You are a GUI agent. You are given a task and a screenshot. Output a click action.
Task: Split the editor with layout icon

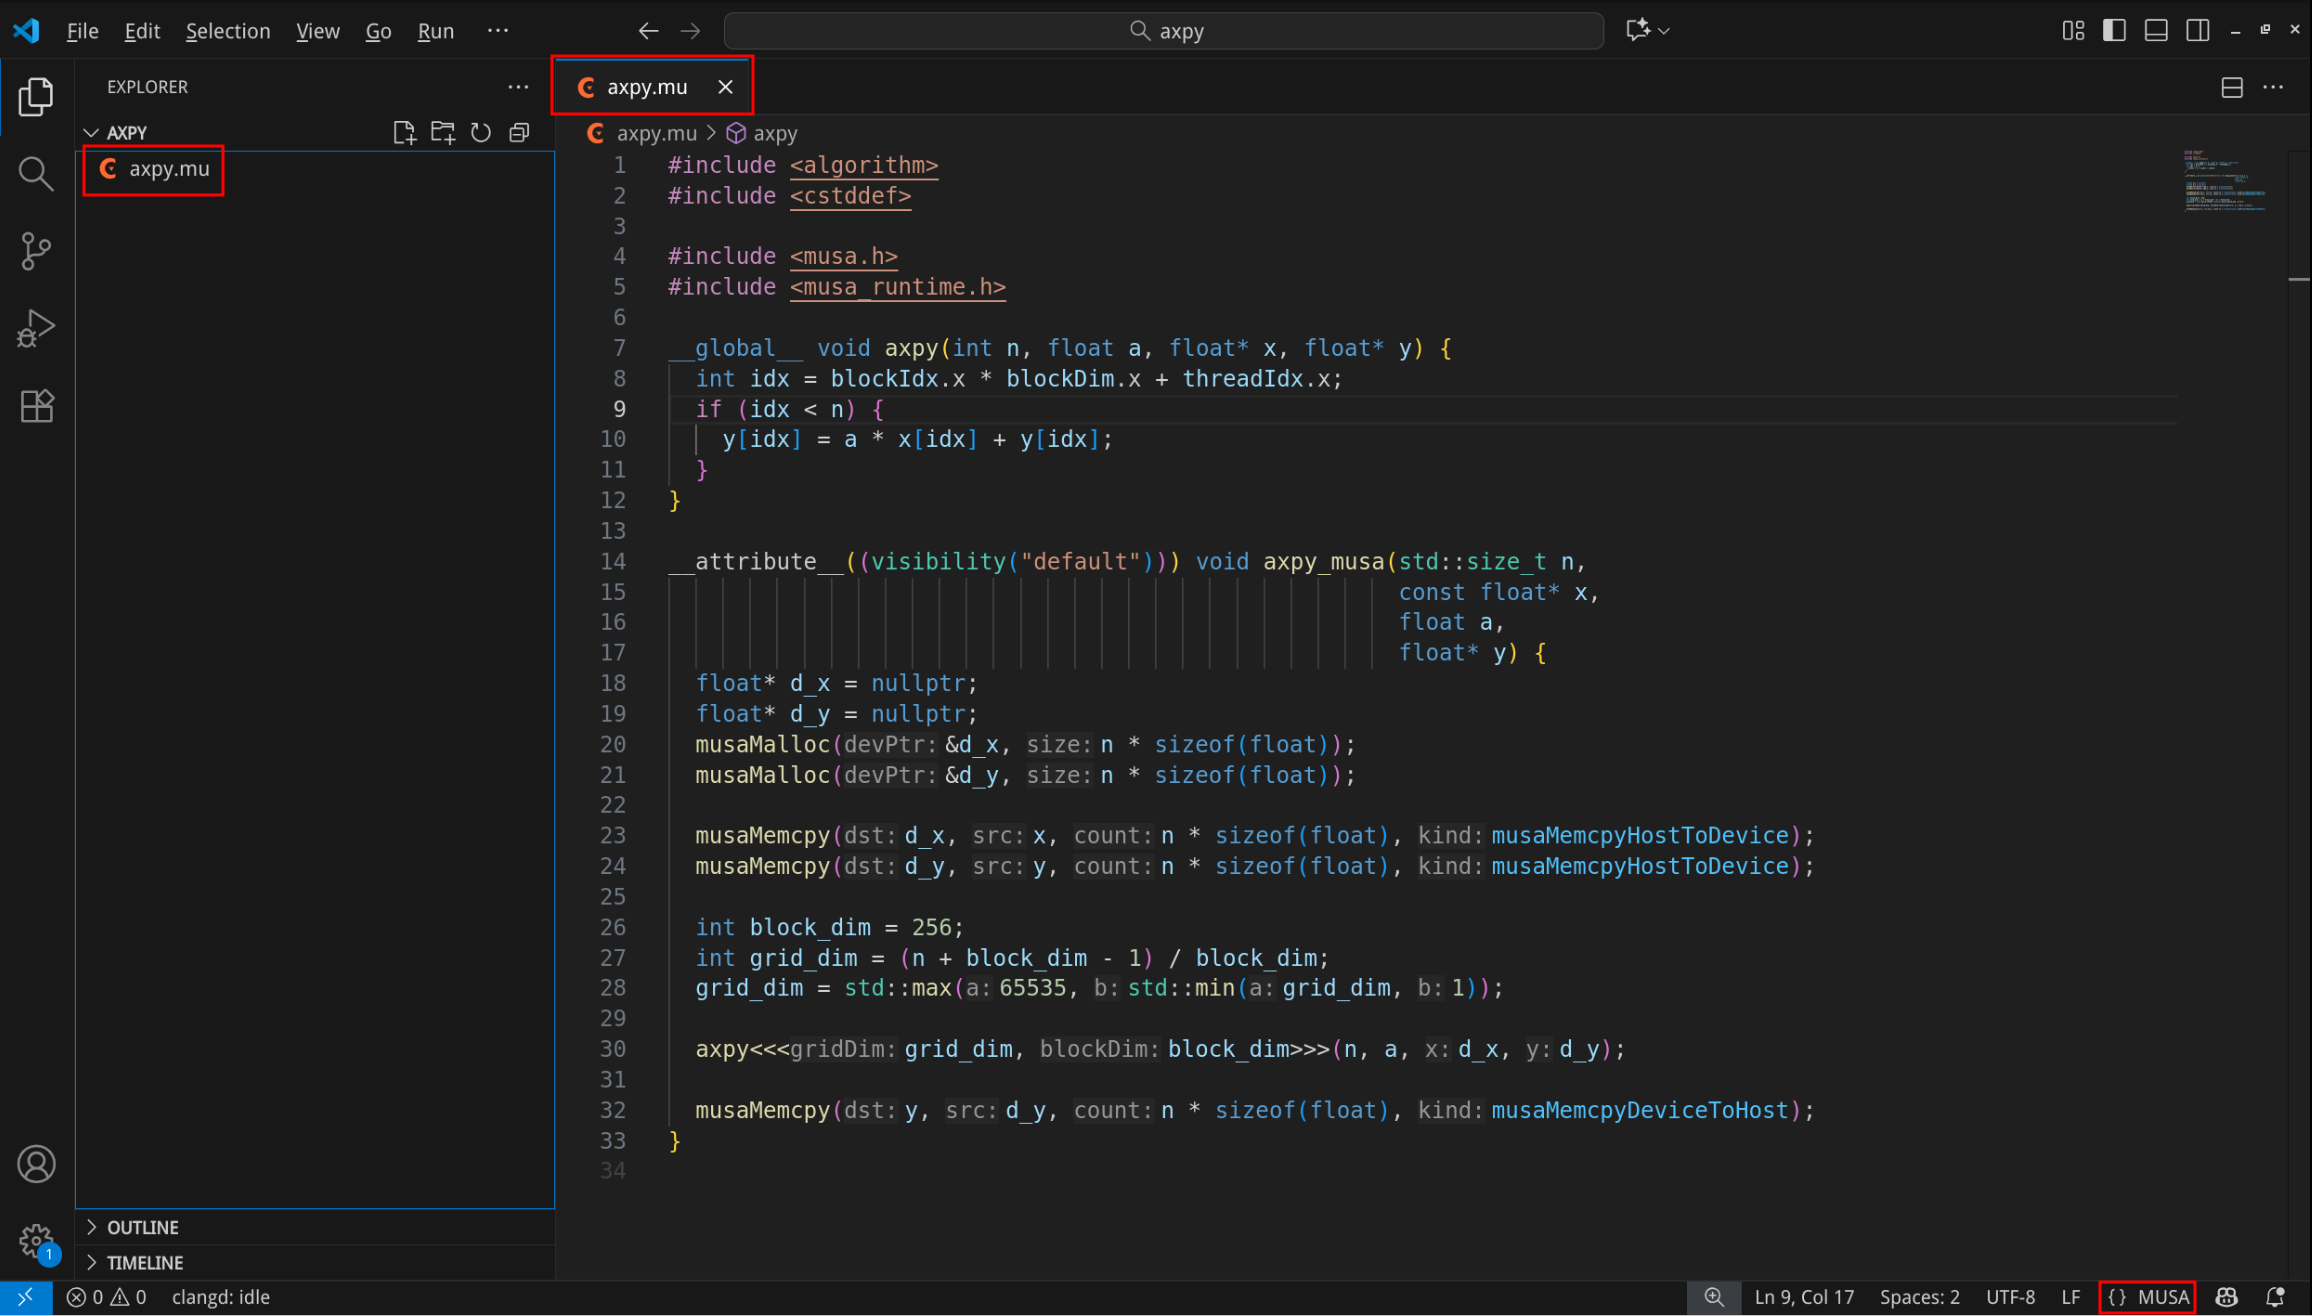click(x=2232, y=87)
